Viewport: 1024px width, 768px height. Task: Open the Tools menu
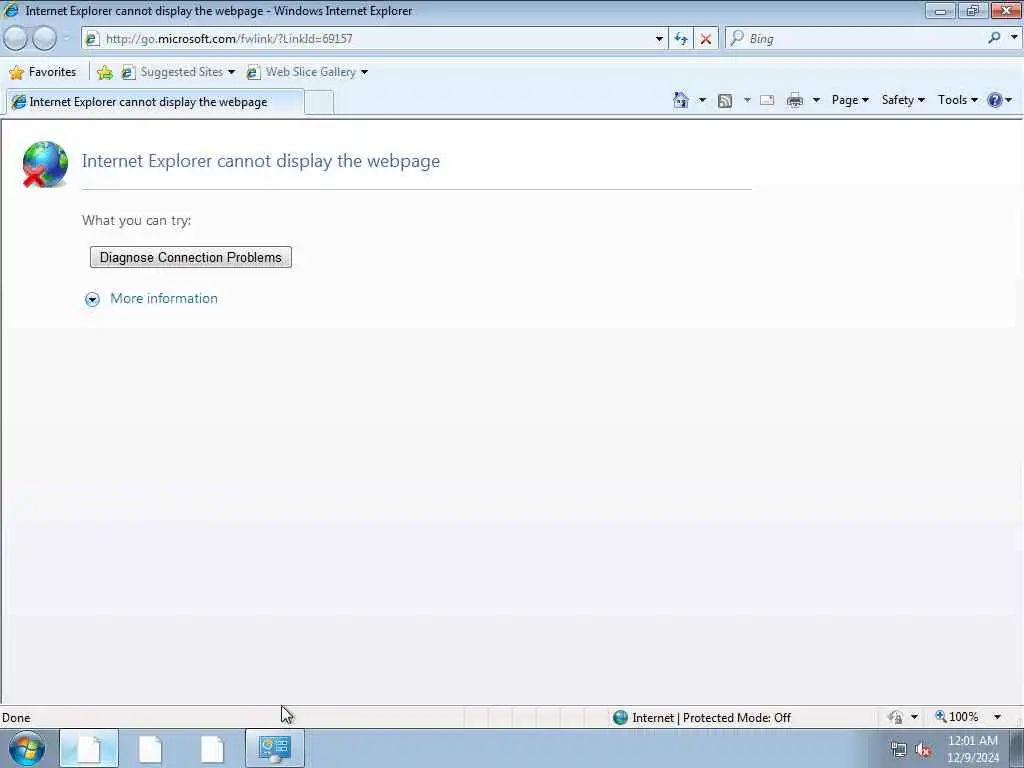click(x=957, y=100)
